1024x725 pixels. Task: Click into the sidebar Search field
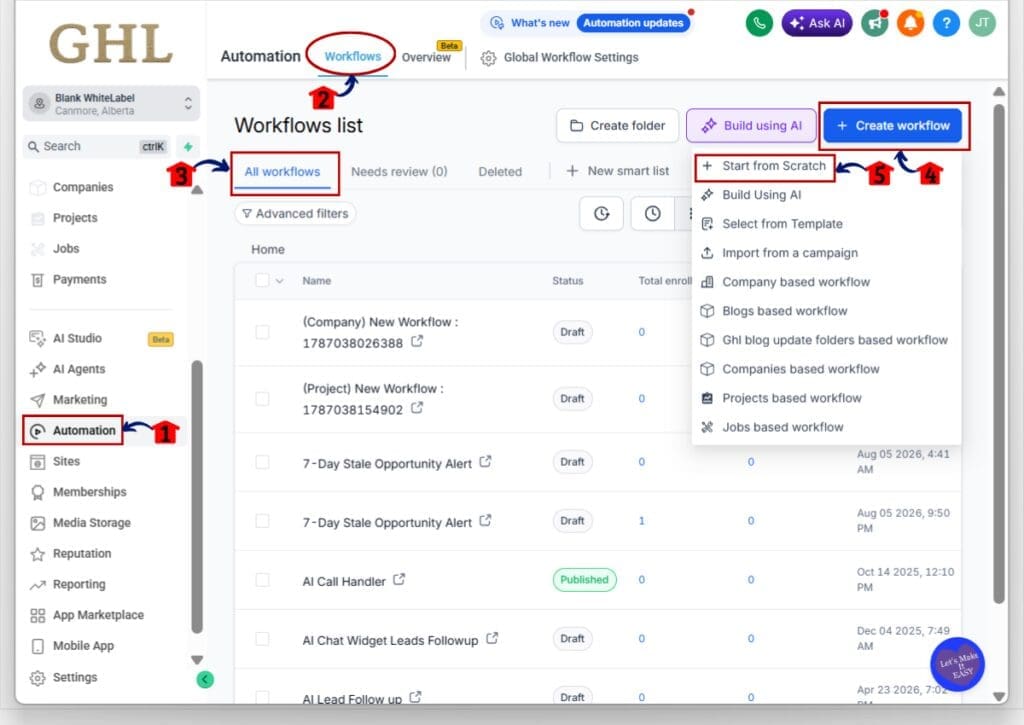pos(98,146)
